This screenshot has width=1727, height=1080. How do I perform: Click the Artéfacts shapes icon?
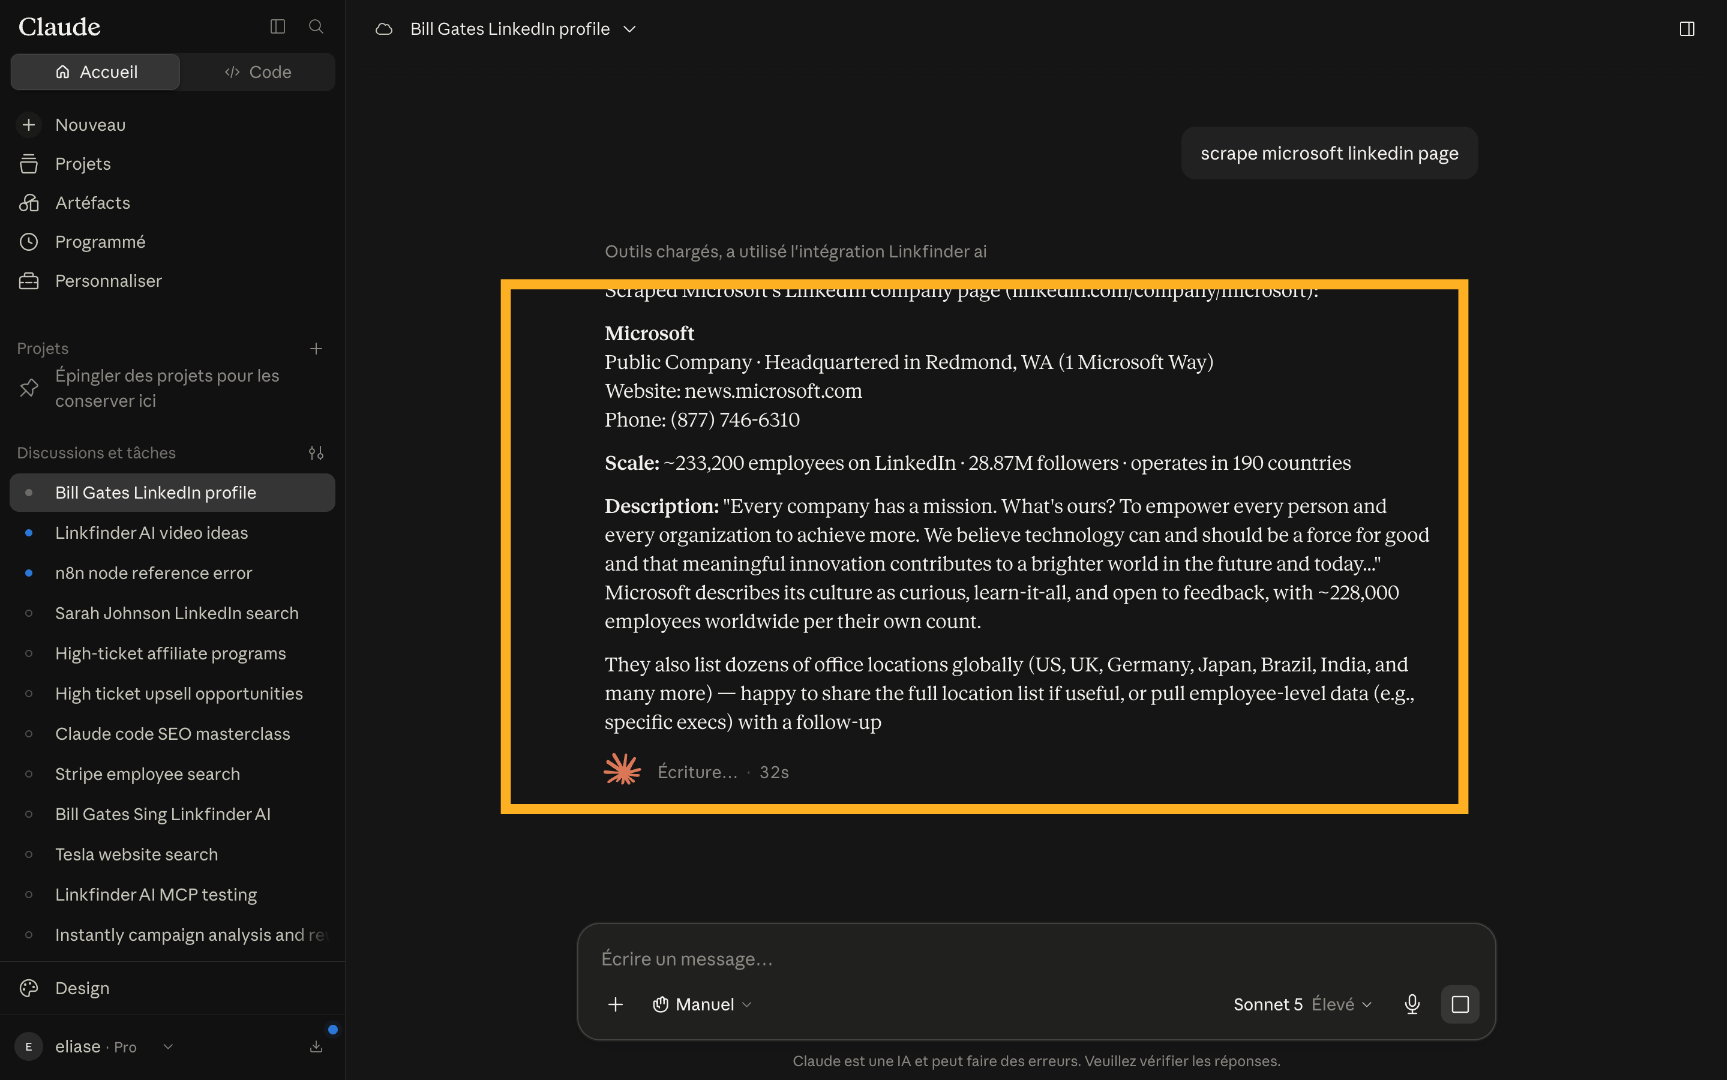(29, 203)
